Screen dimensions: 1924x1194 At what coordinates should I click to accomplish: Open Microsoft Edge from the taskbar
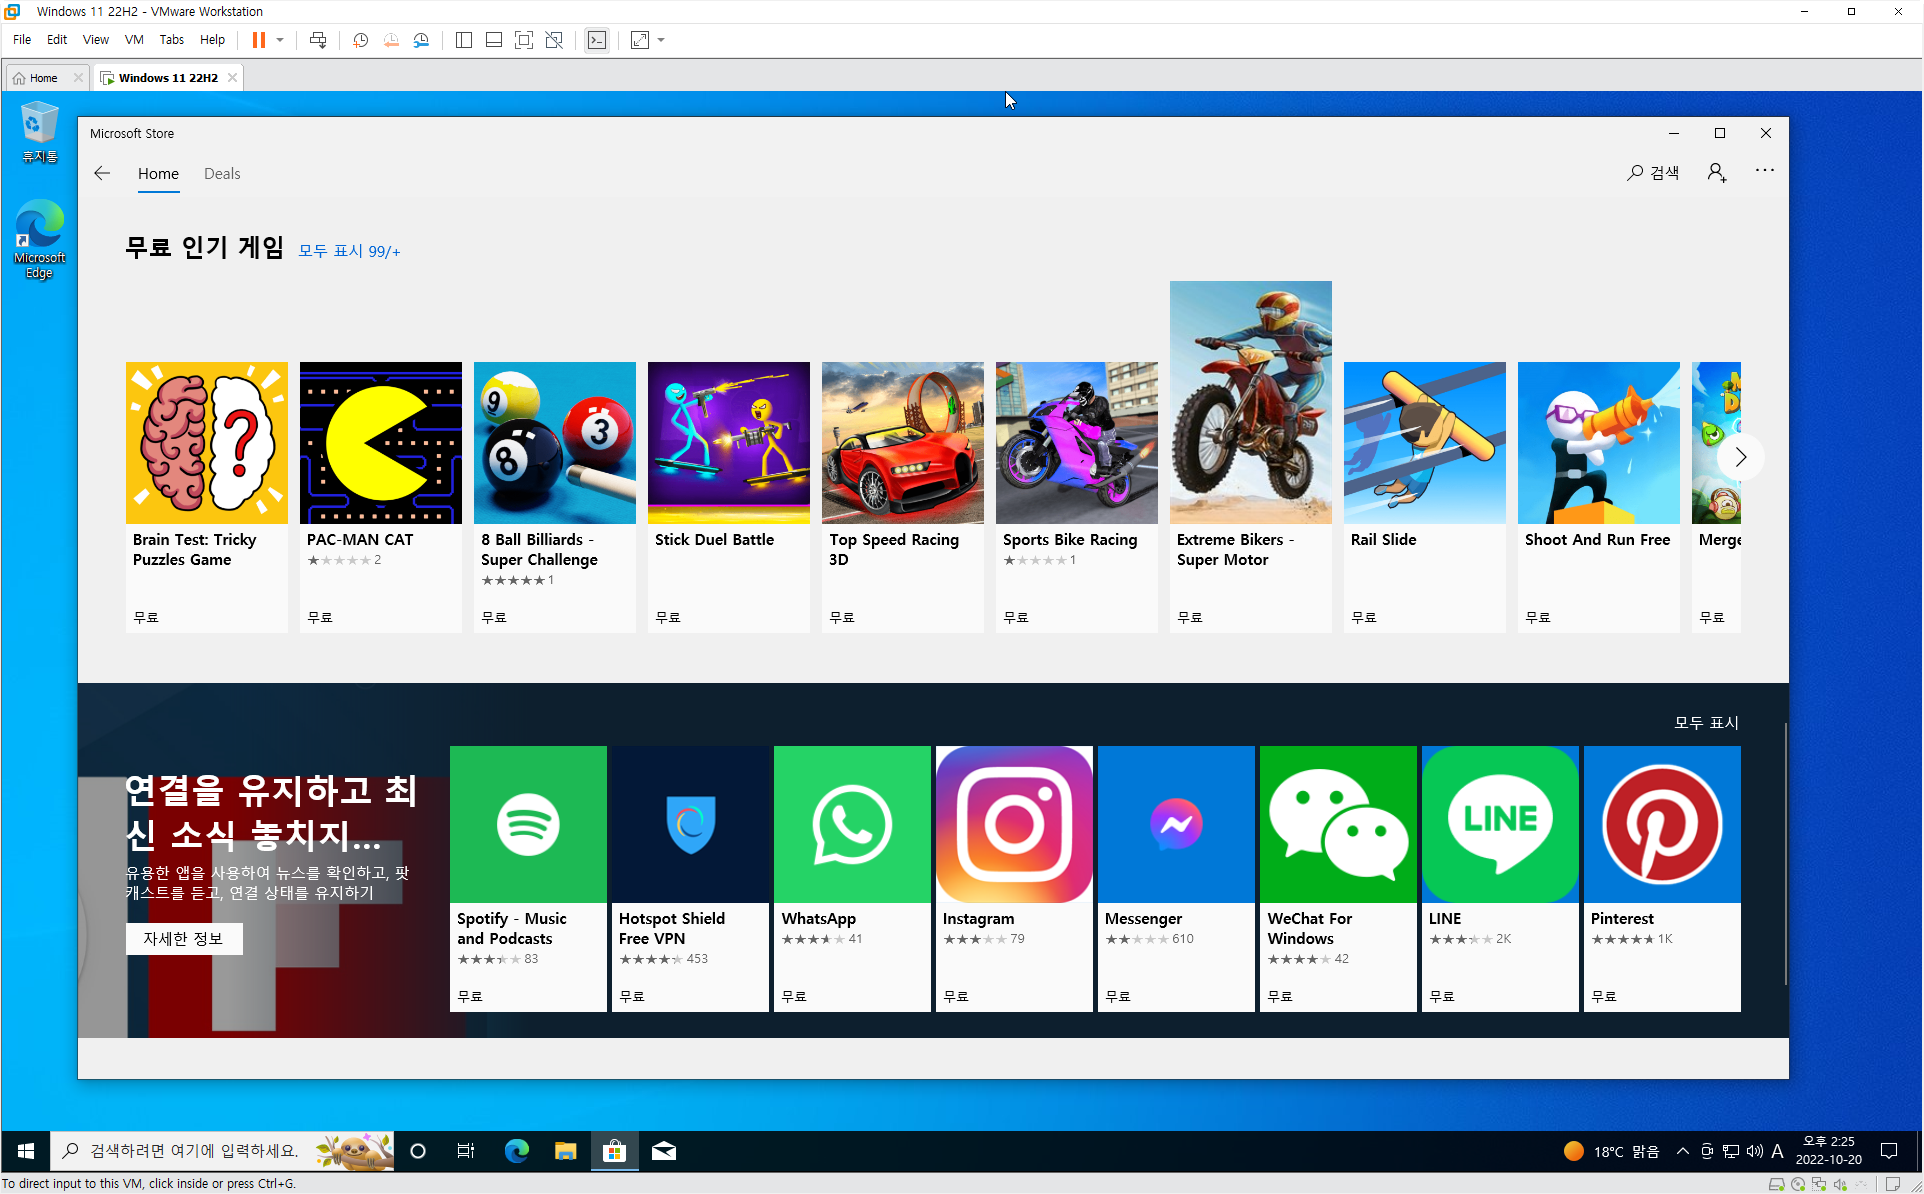tap(516, 1151)
